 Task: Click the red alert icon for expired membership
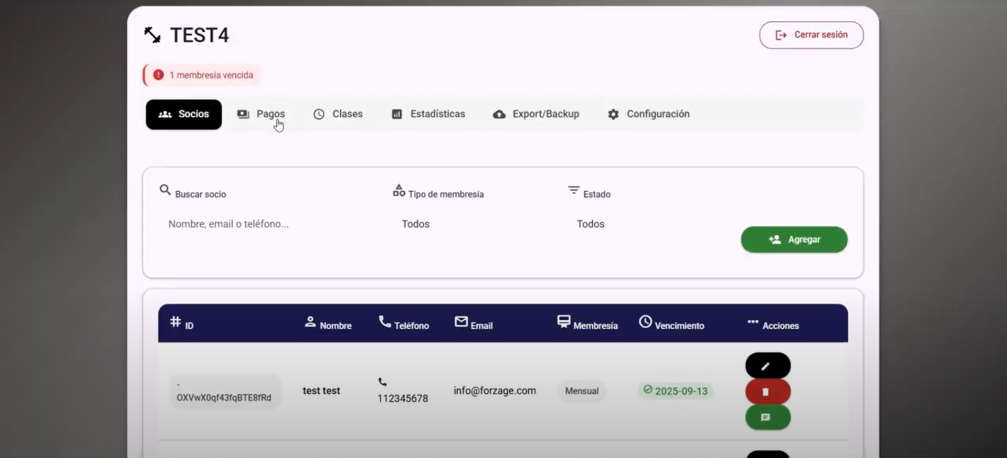point(158,75)
